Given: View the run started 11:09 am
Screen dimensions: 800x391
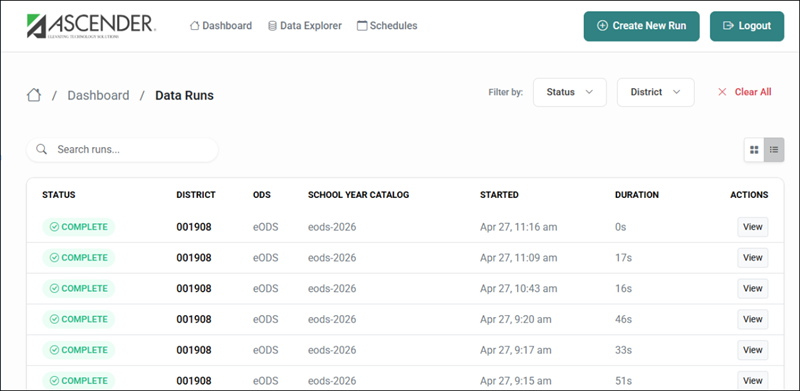Looking at the screenshot, I should pos(753,258).
